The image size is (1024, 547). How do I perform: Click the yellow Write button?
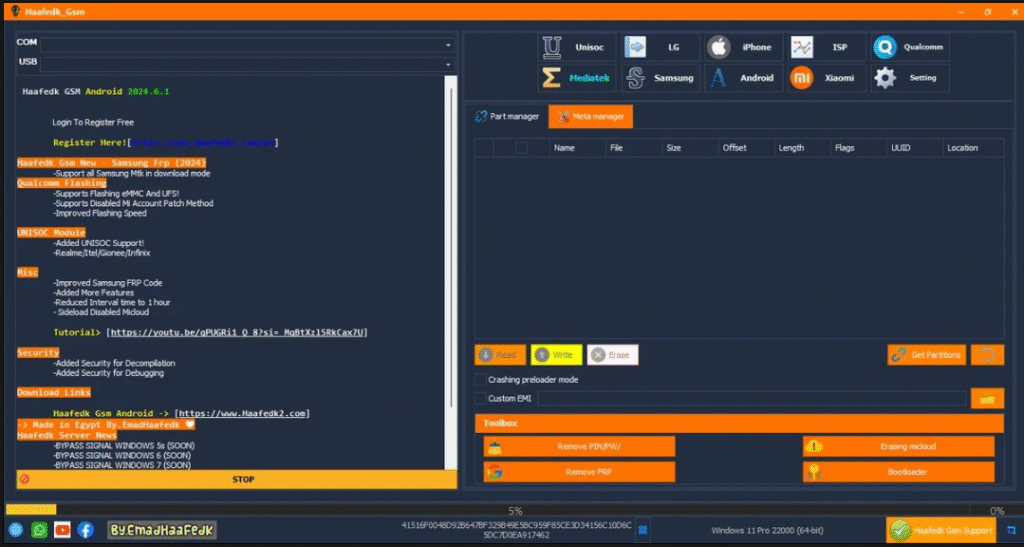pos(556,355)
